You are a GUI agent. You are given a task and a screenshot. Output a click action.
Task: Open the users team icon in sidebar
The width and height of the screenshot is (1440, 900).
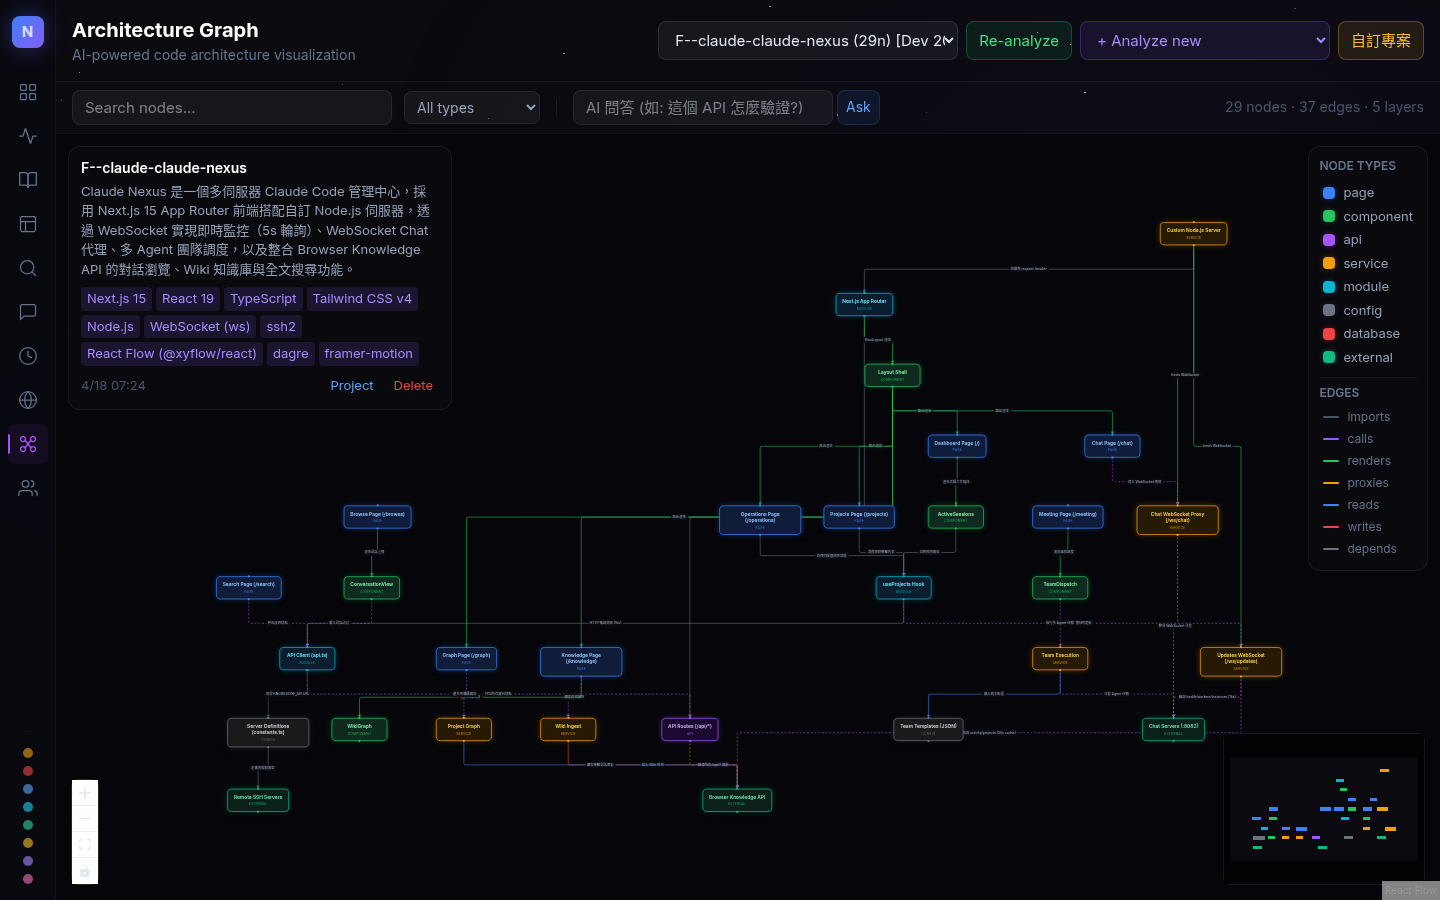pyautogui.click(x=28, y=488)
